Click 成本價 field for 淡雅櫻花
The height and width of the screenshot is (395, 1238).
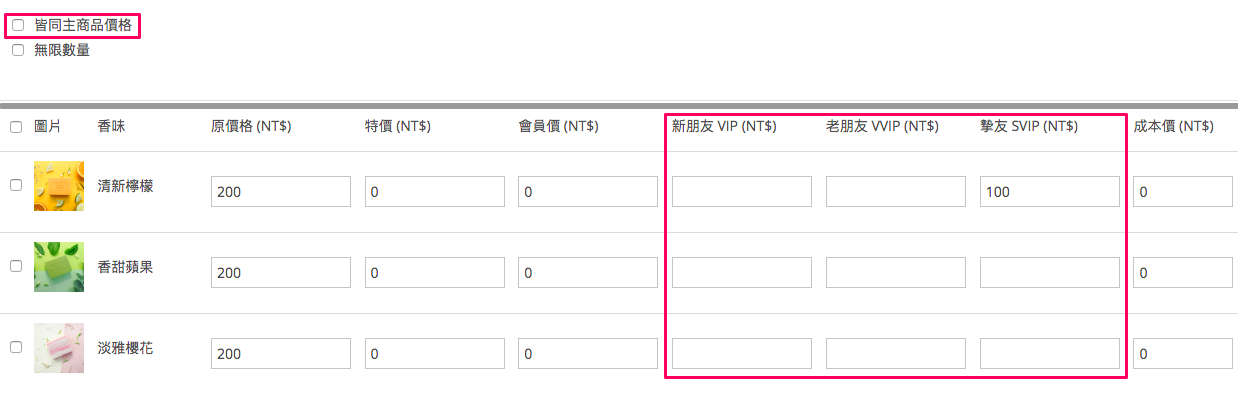point(1183,353)
